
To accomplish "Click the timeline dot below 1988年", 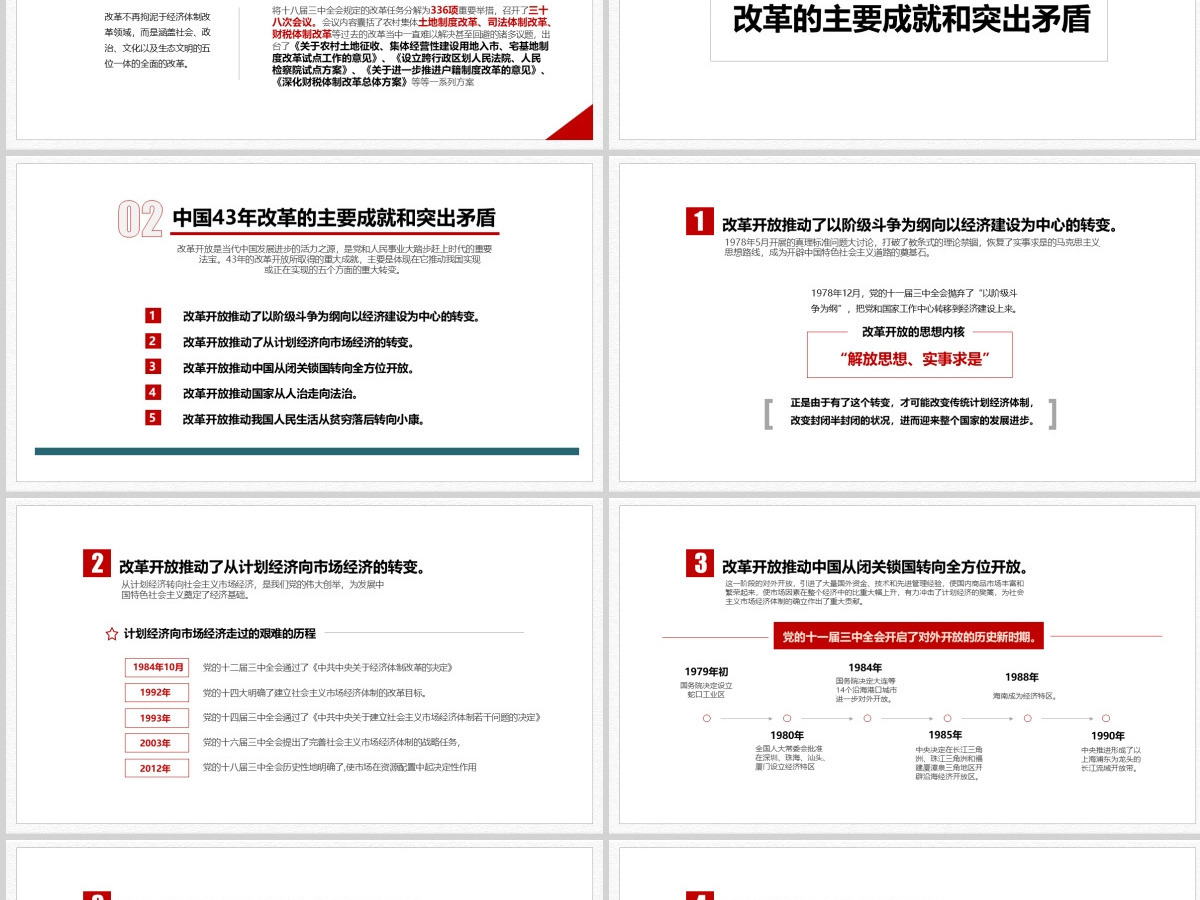I will tap(1027, 718).
